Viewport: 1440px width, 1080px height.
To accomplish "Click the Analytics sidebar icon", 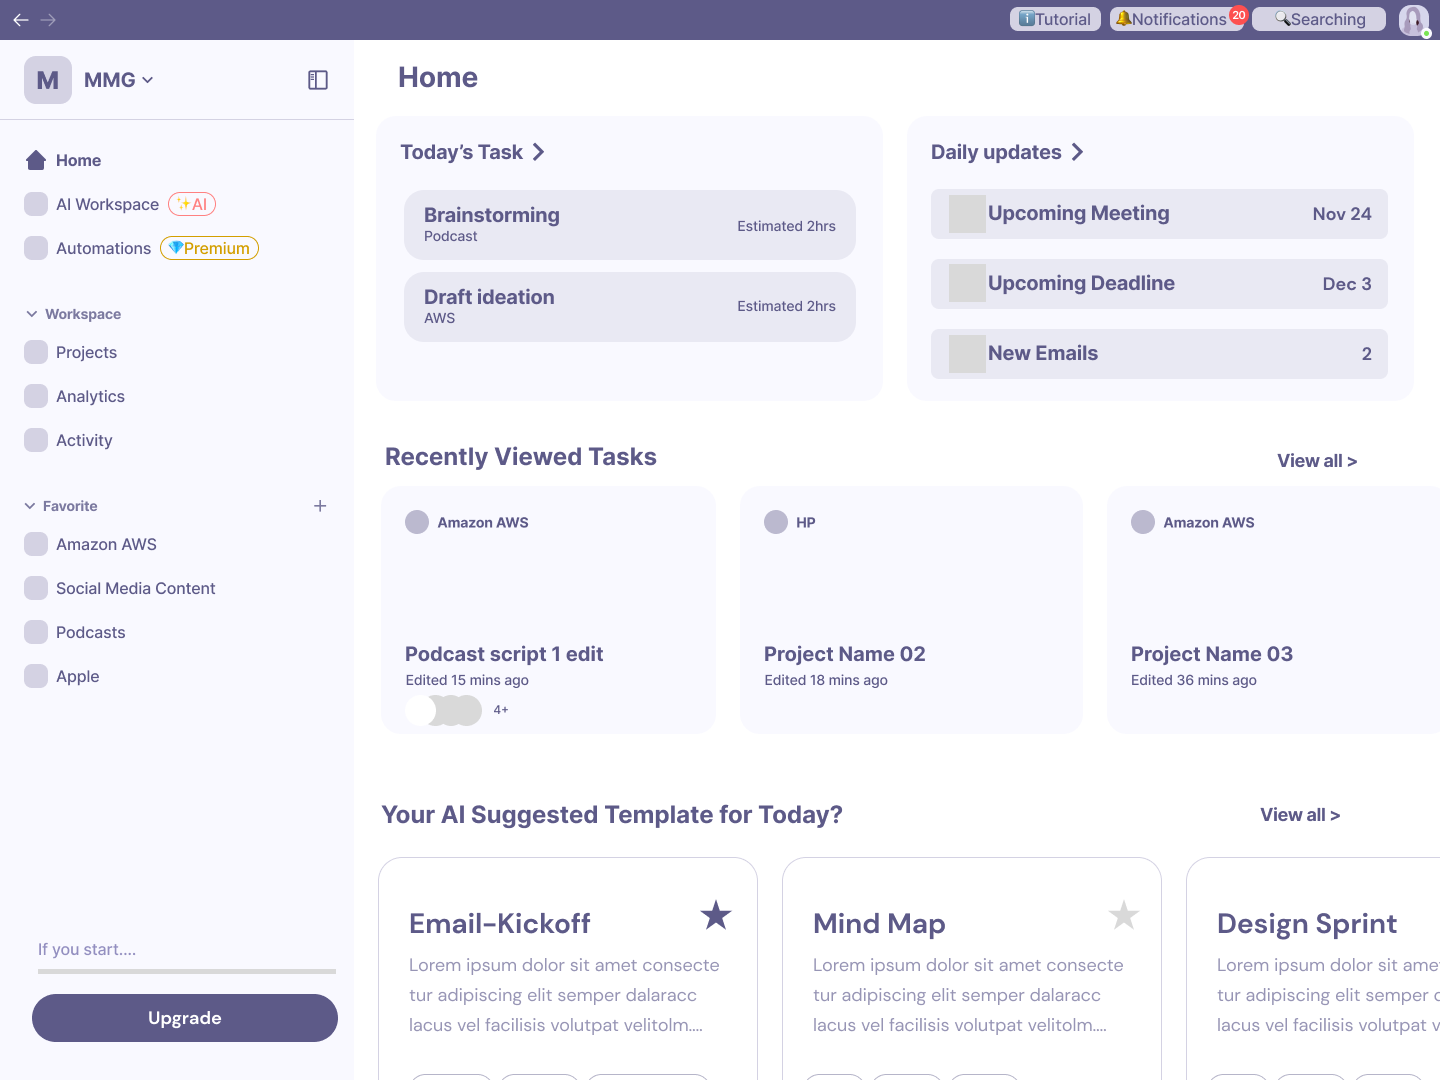I will (36, 396).
